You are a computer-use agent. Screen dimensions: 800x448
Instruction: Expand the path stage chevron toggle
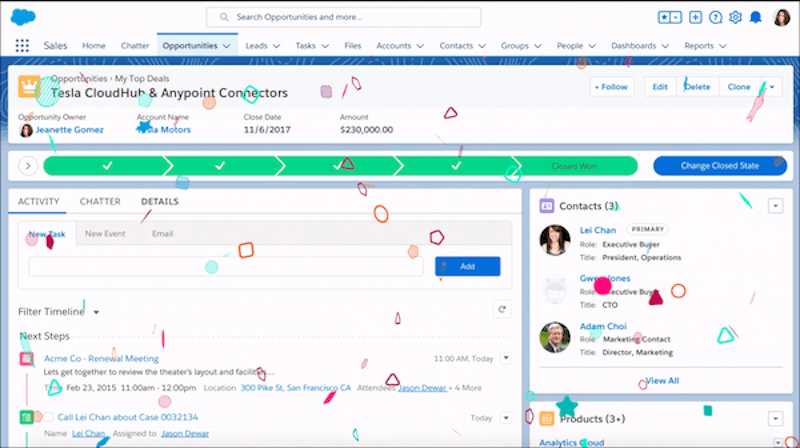pos(27,166)
